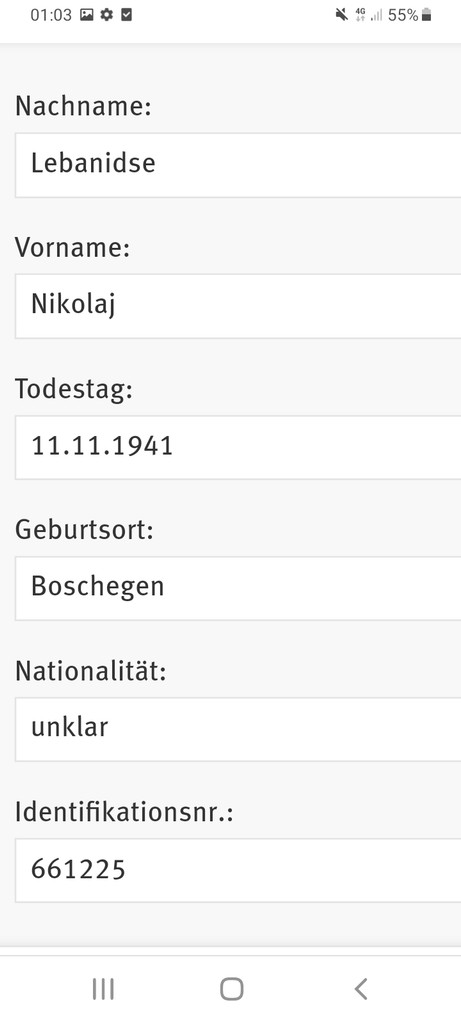Tap the Todestag field showing 11.11.1941
The height and width of the screenshot is (1024, 461).
click(238, 447)
